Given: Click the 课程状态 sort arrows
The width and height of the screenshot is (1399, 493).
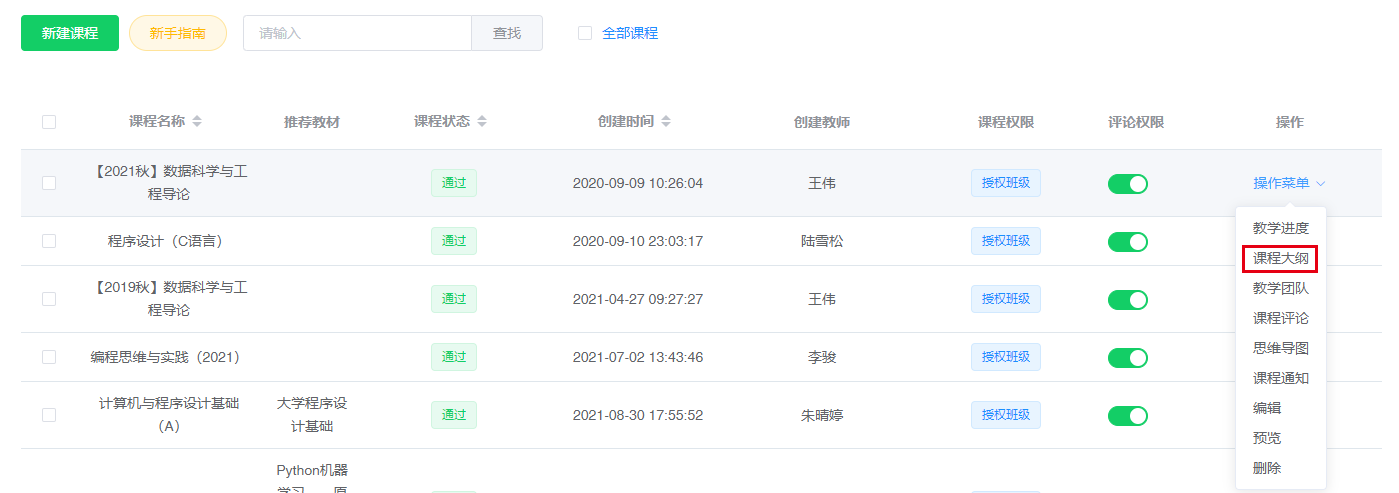Looking at the screenshot, I should click(482, 122).
